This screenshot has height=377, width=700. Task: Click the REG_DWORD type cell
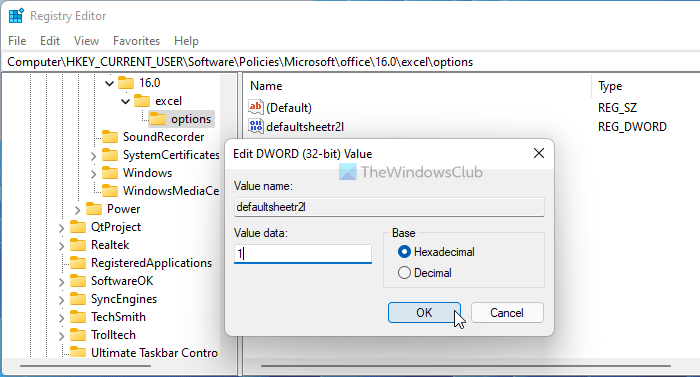pos(632,127)
